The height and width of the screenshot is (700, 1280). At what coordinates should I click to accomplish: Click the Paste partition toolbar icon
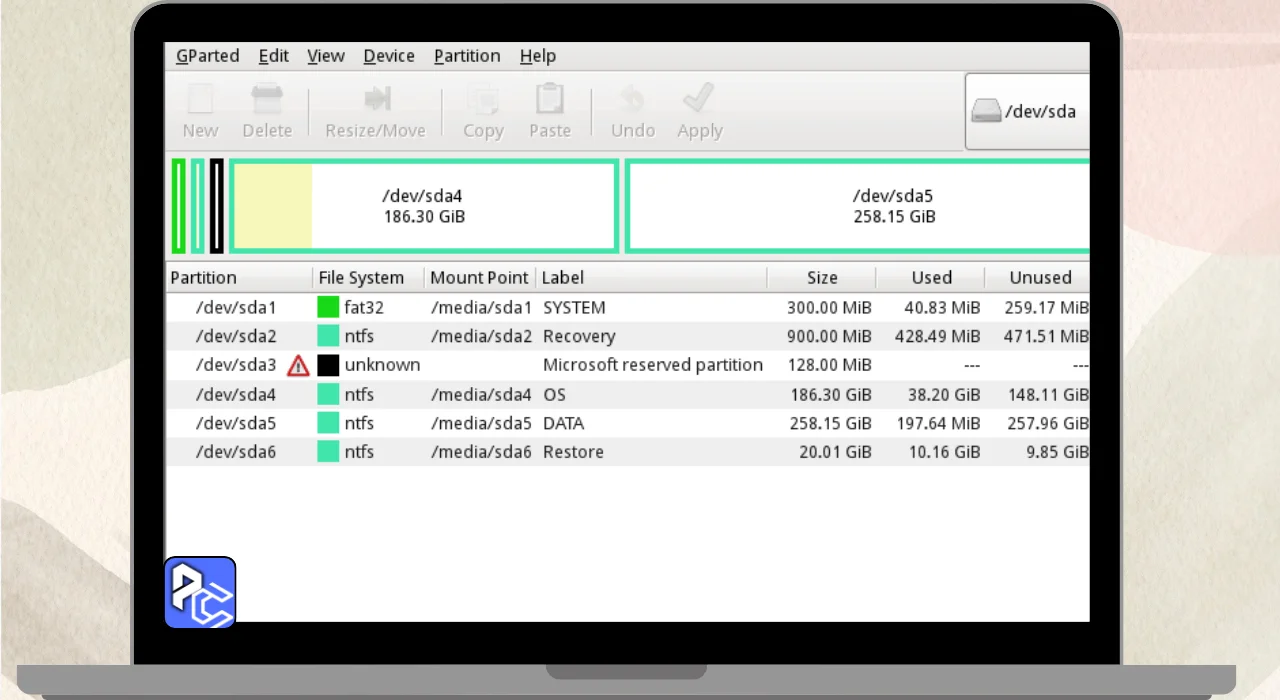pos(550,100)
